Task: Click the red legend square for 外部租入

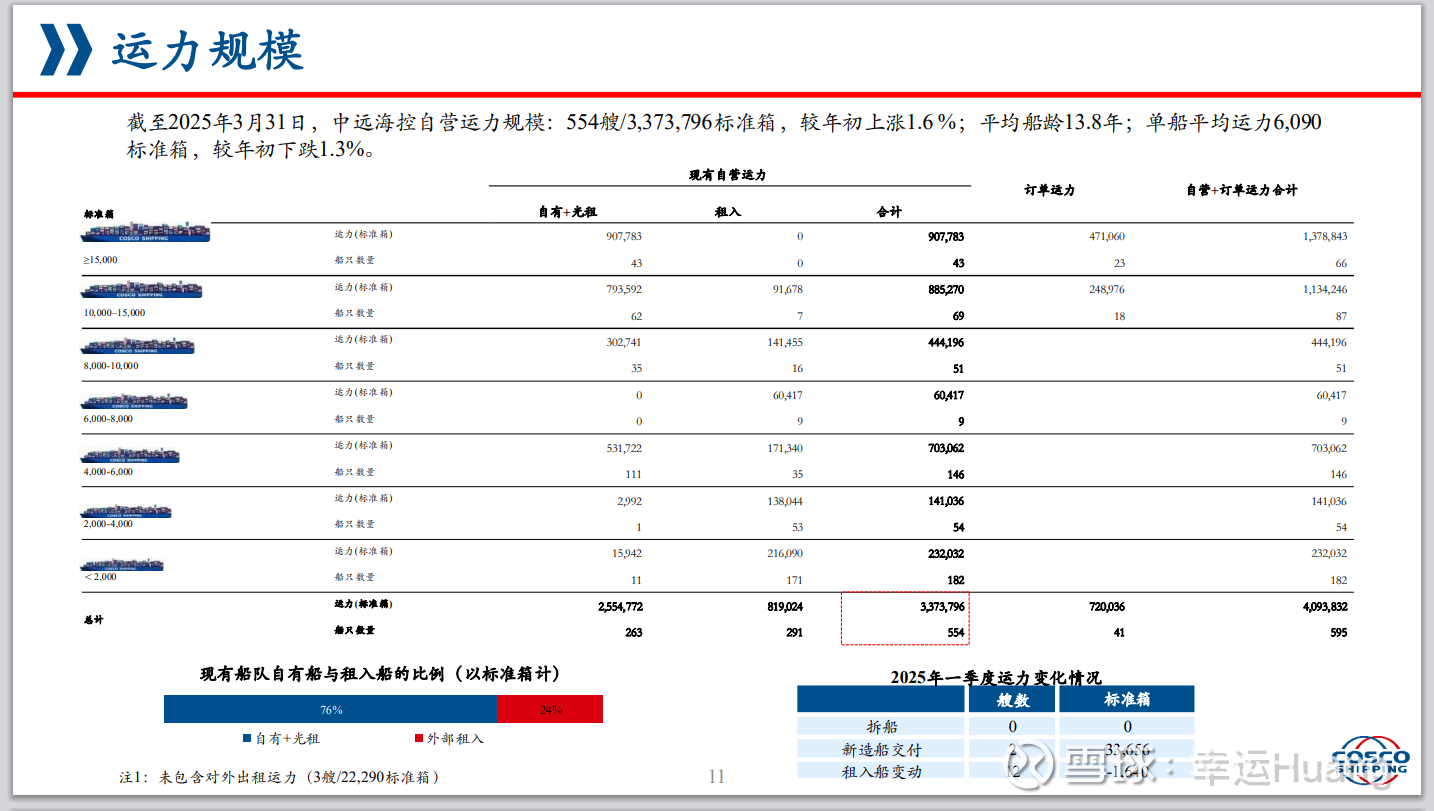Action: [x=419, y=739]
